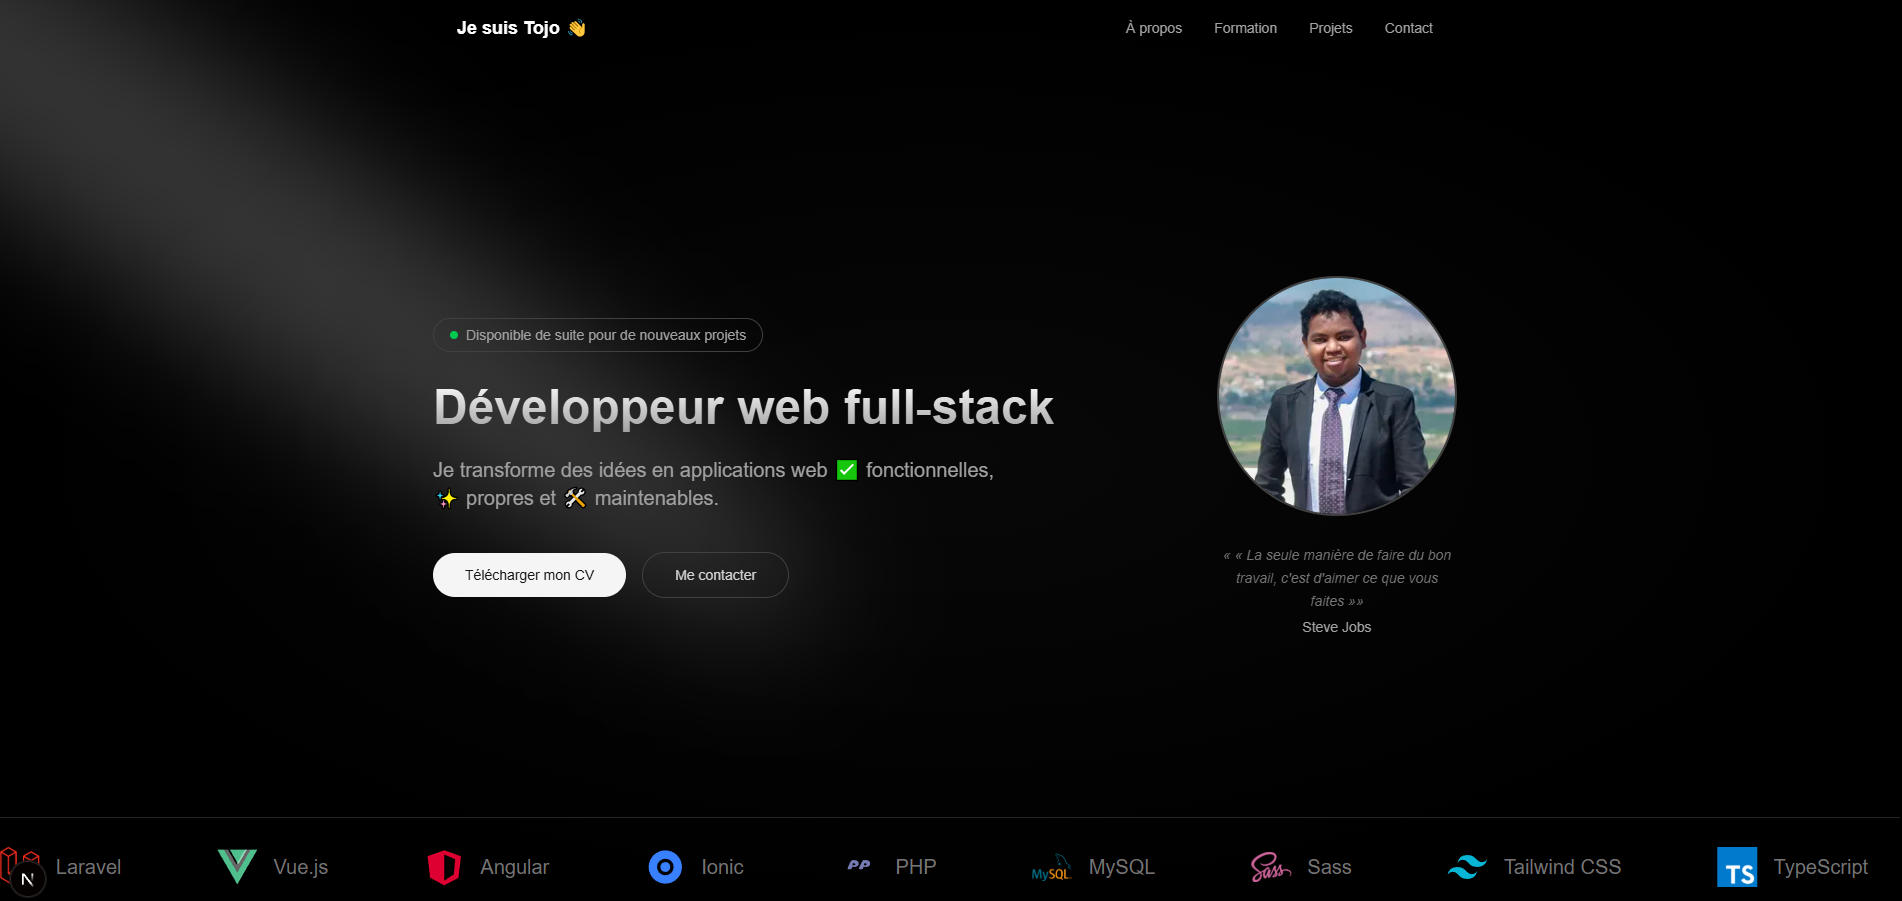The height and width of the screenshot is (901, 1902).
Task: Open the Contact nav link
Action: click(x=1408, y=28)
